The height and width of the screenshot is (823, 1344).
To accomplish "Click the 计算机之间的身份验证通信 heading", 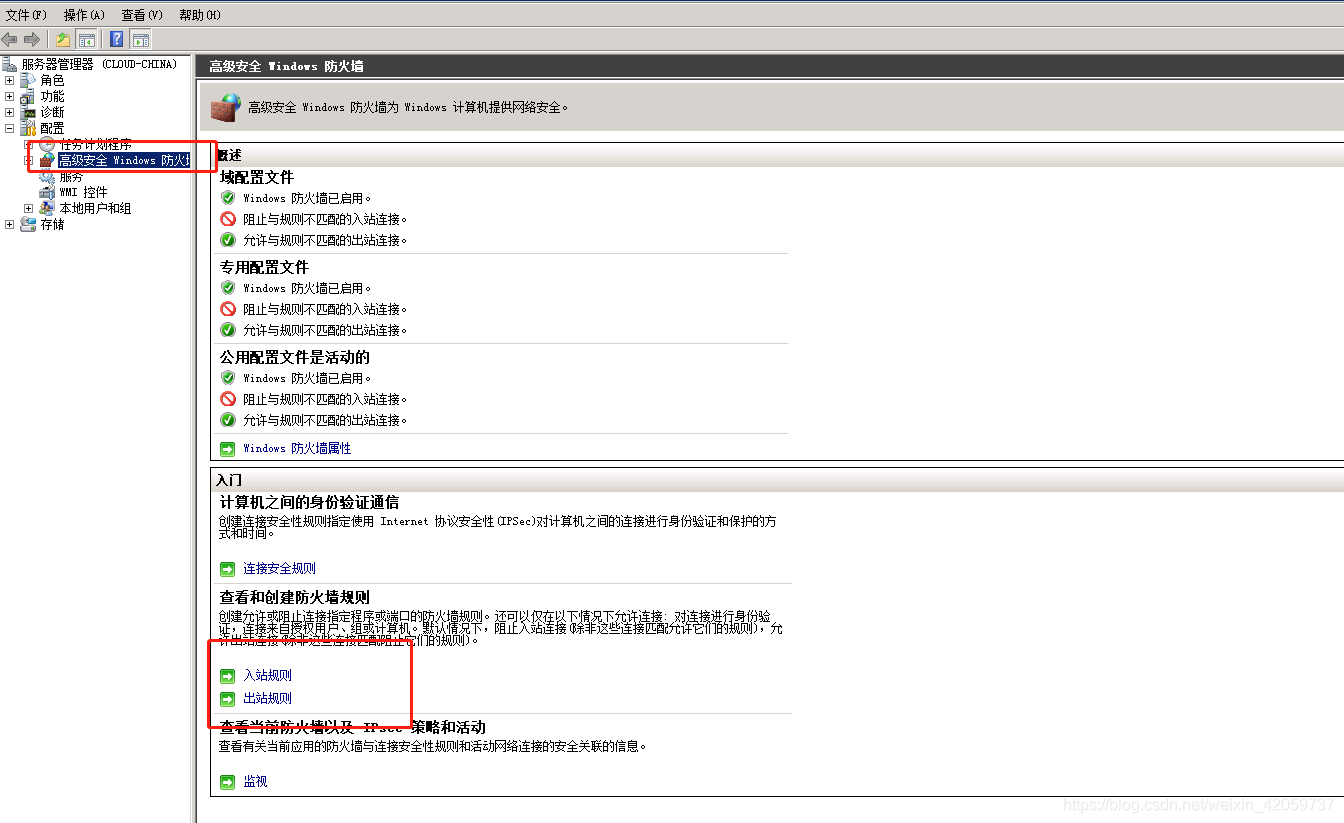I will pos(309,502).
